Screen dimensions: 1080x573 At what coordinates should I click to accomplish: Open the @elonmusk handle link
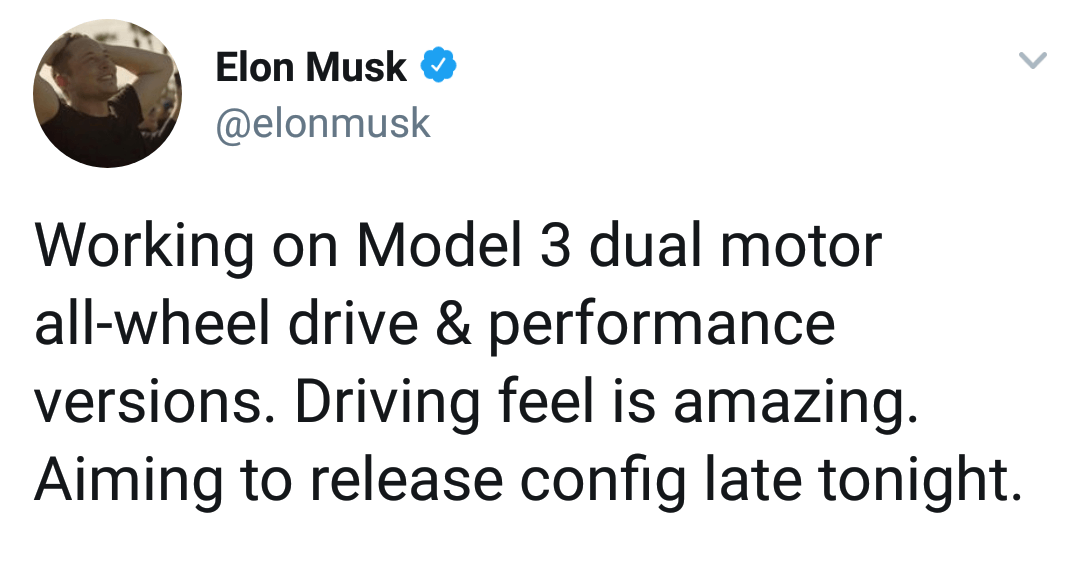point(323,123)
